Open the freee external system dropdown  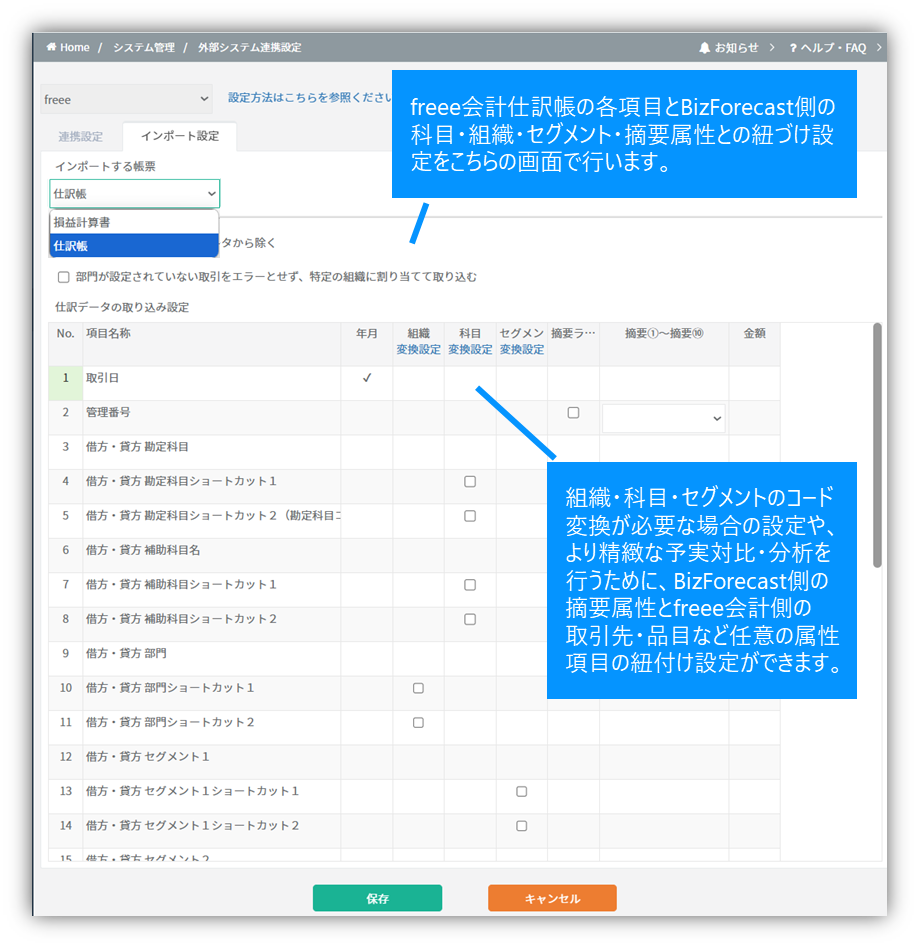126,99
